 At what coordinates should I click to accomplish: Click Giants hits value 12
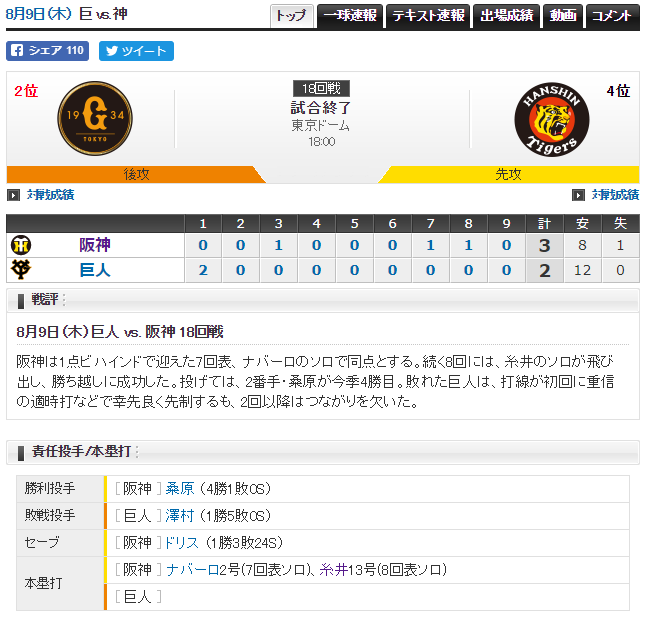coord(582,270)
